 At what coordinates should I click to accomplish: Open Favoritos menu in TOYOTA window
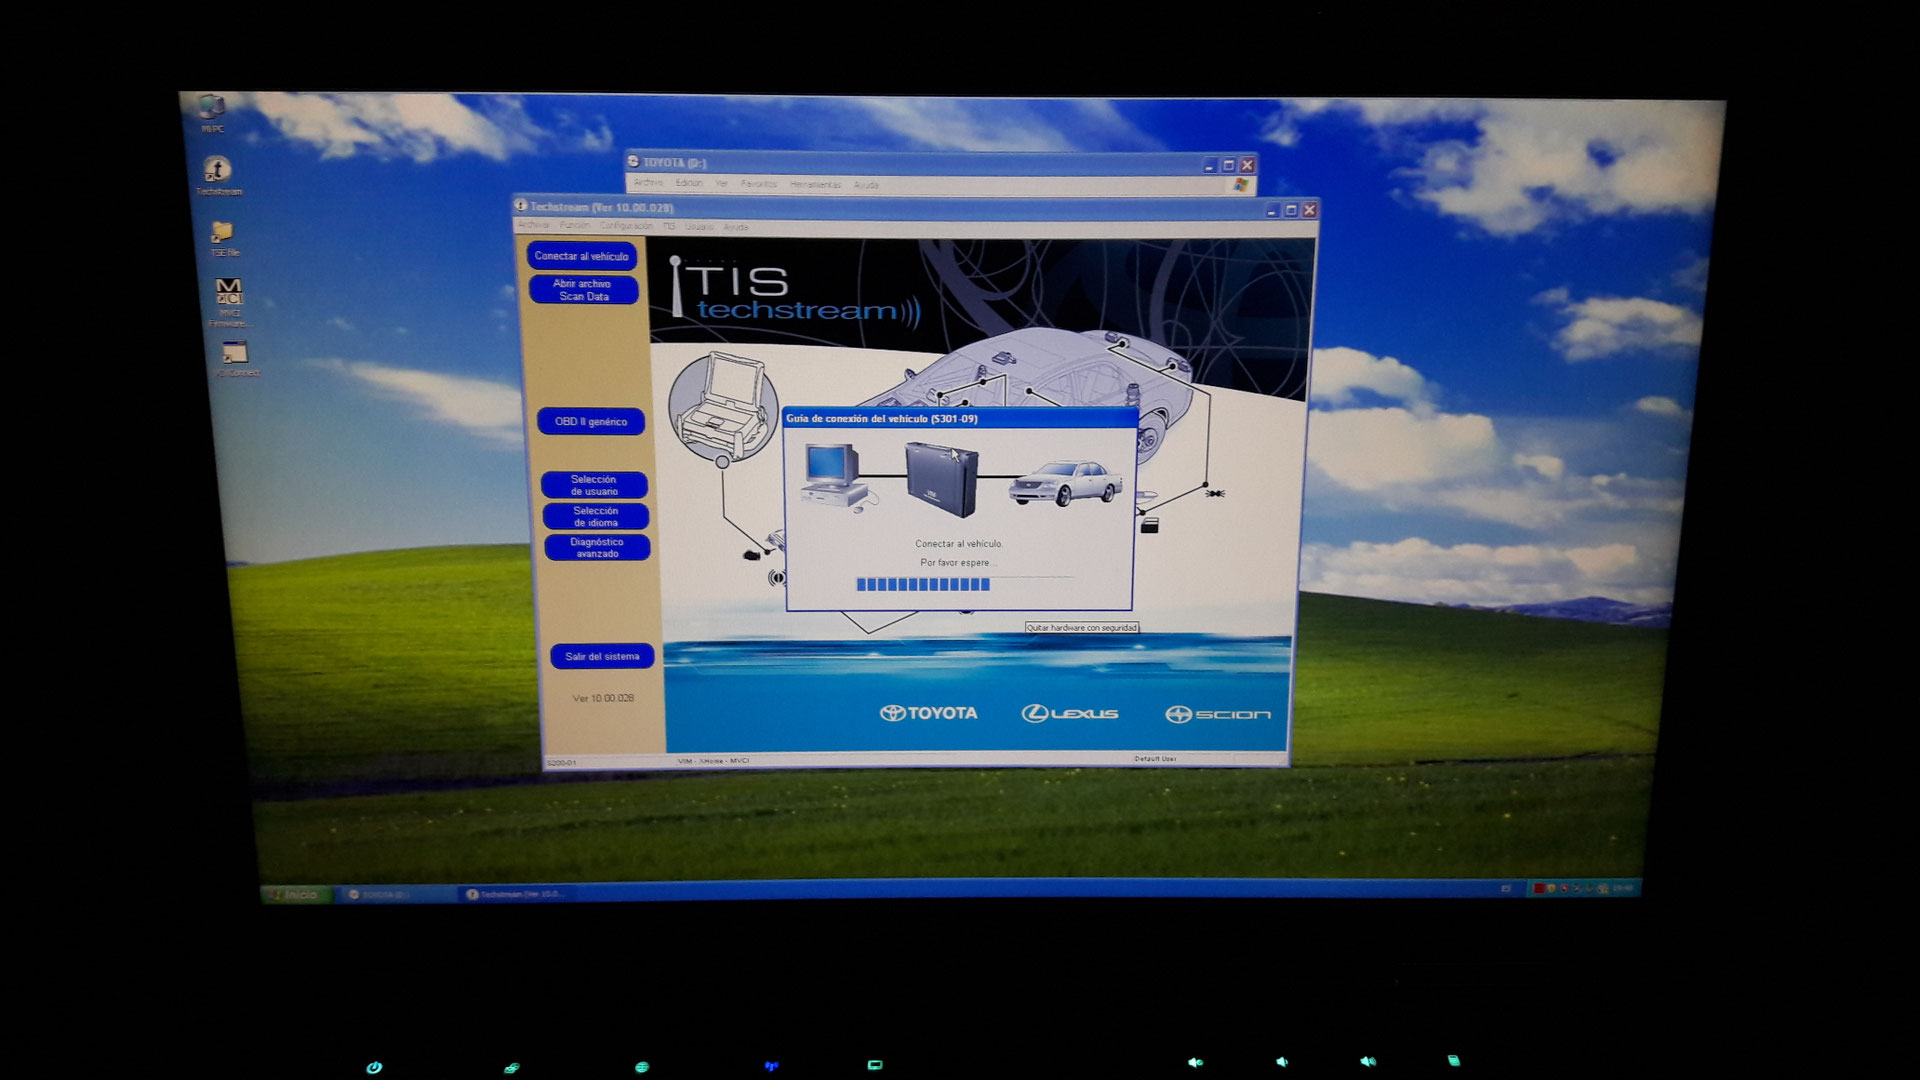tap(759, 184)
